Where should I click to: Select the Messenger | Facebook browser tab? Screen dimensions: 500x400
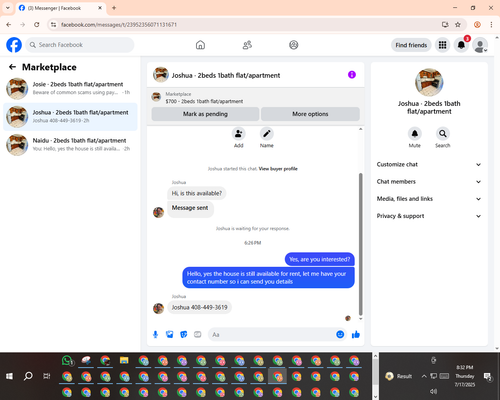tap(61, 8)
